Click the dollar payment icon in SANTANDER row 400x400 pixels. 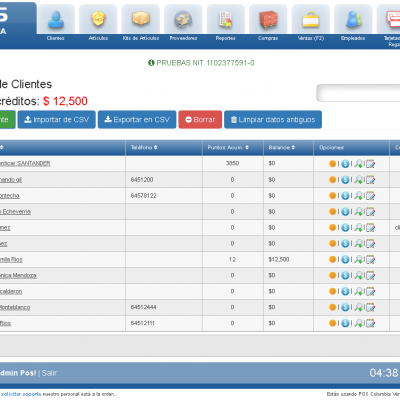point(345,164)
